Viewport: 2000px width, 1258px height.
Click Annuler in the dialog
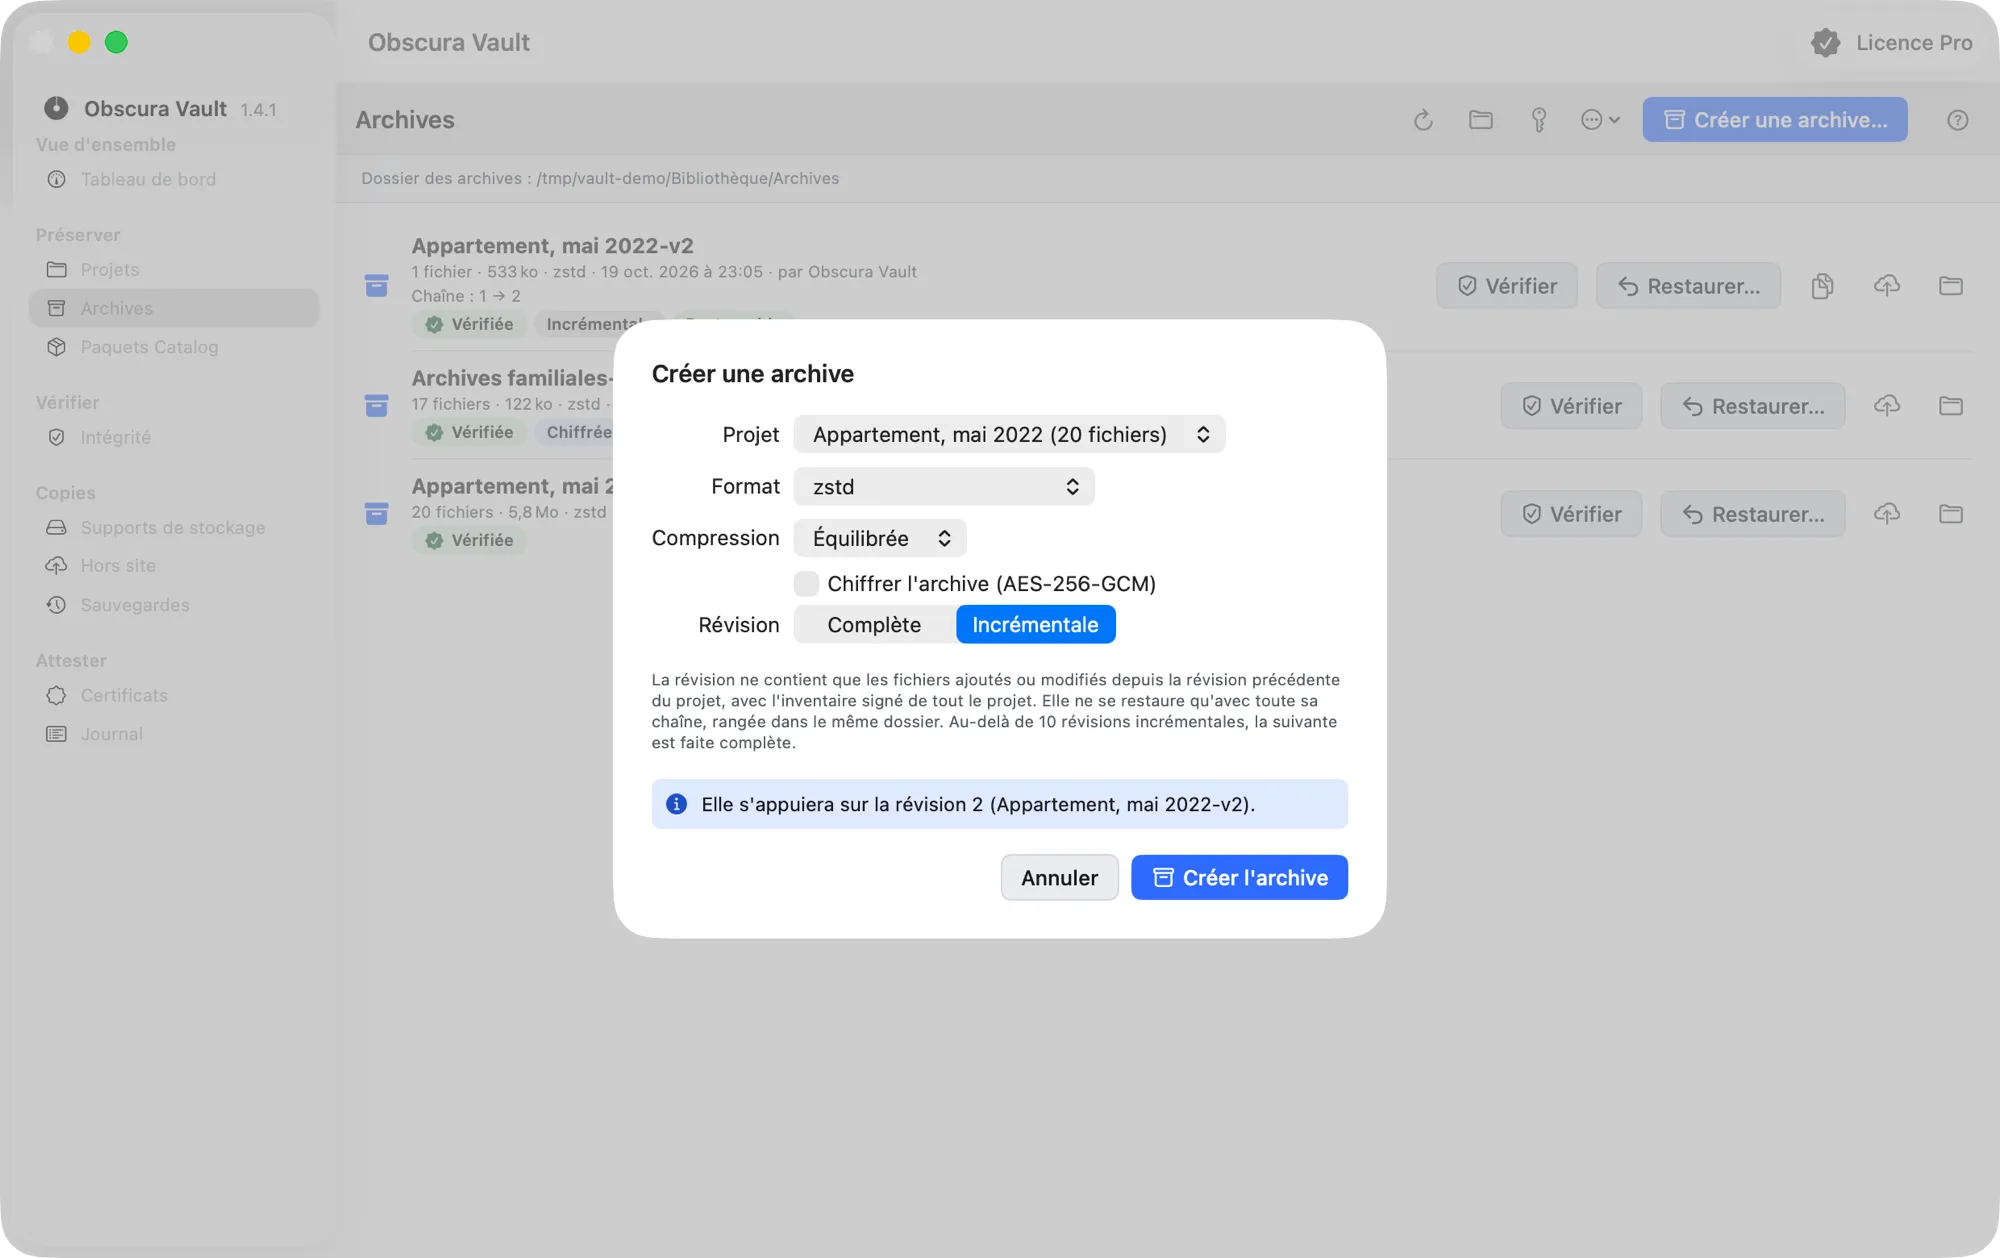[1060, 878]
